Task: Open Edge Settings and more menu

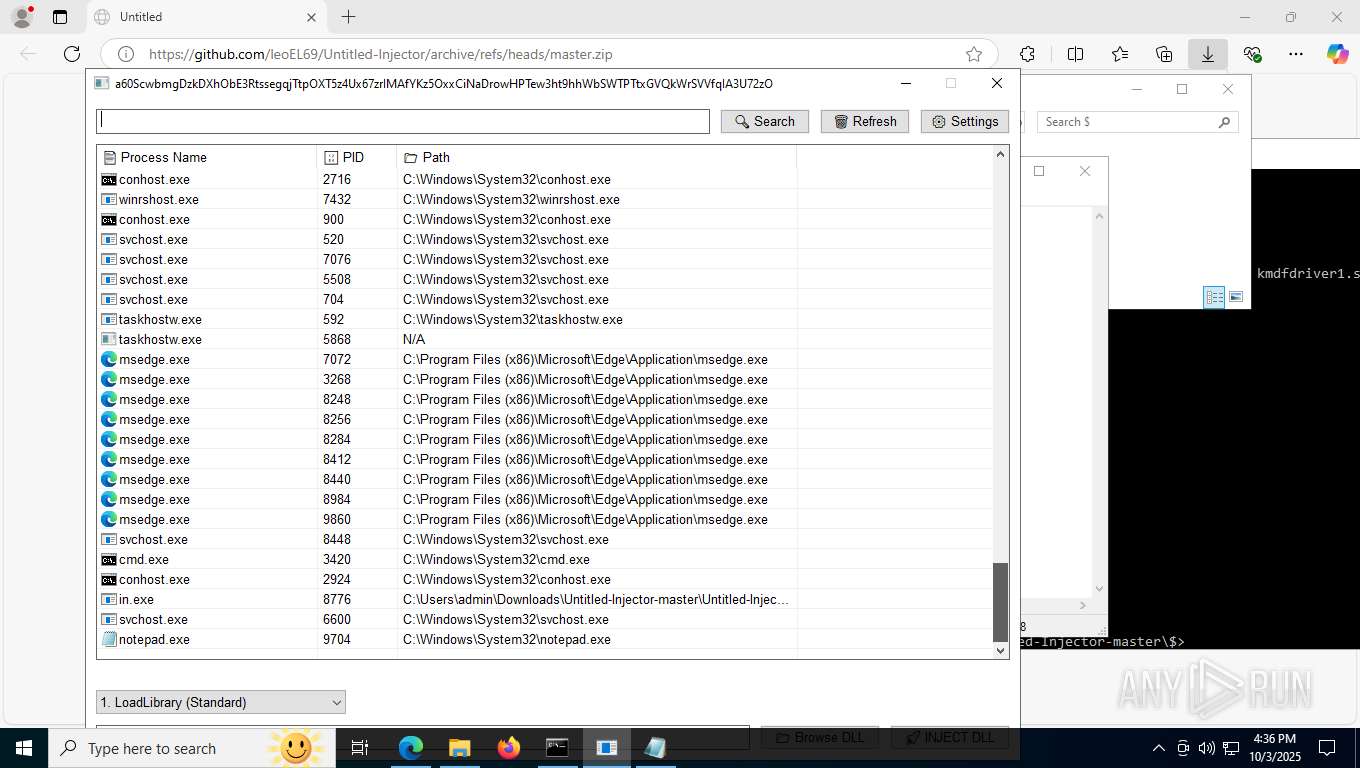Action: 1296,54
